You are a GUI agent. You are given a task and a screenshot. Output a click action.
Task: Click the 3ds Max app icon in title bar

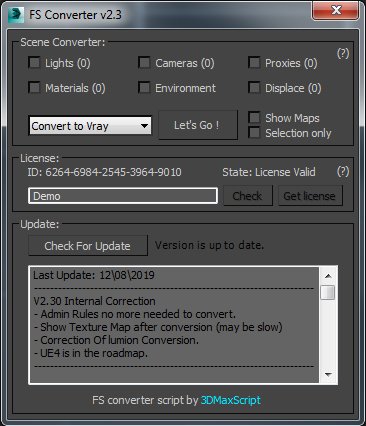[16, 15]
